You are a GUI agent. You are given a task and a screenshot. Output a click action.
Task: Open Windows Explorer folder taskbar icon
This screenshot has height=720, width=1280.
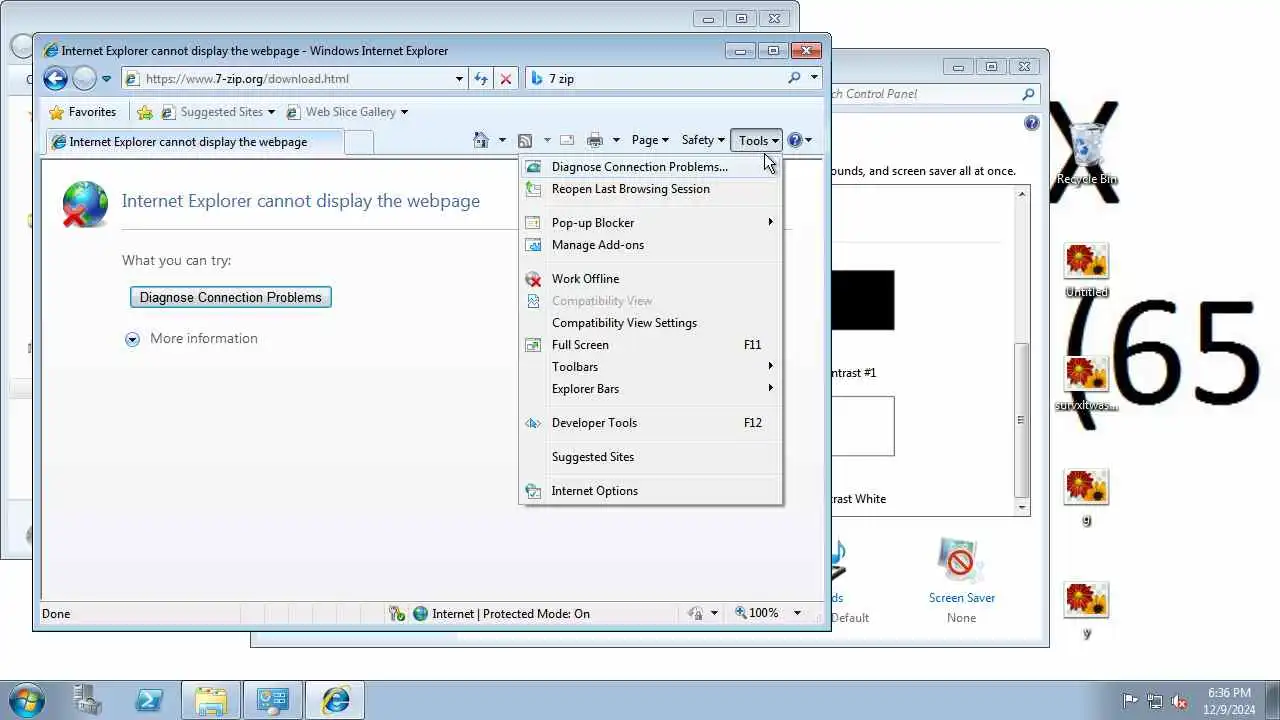pyautogui.click(x=211, y=700)
